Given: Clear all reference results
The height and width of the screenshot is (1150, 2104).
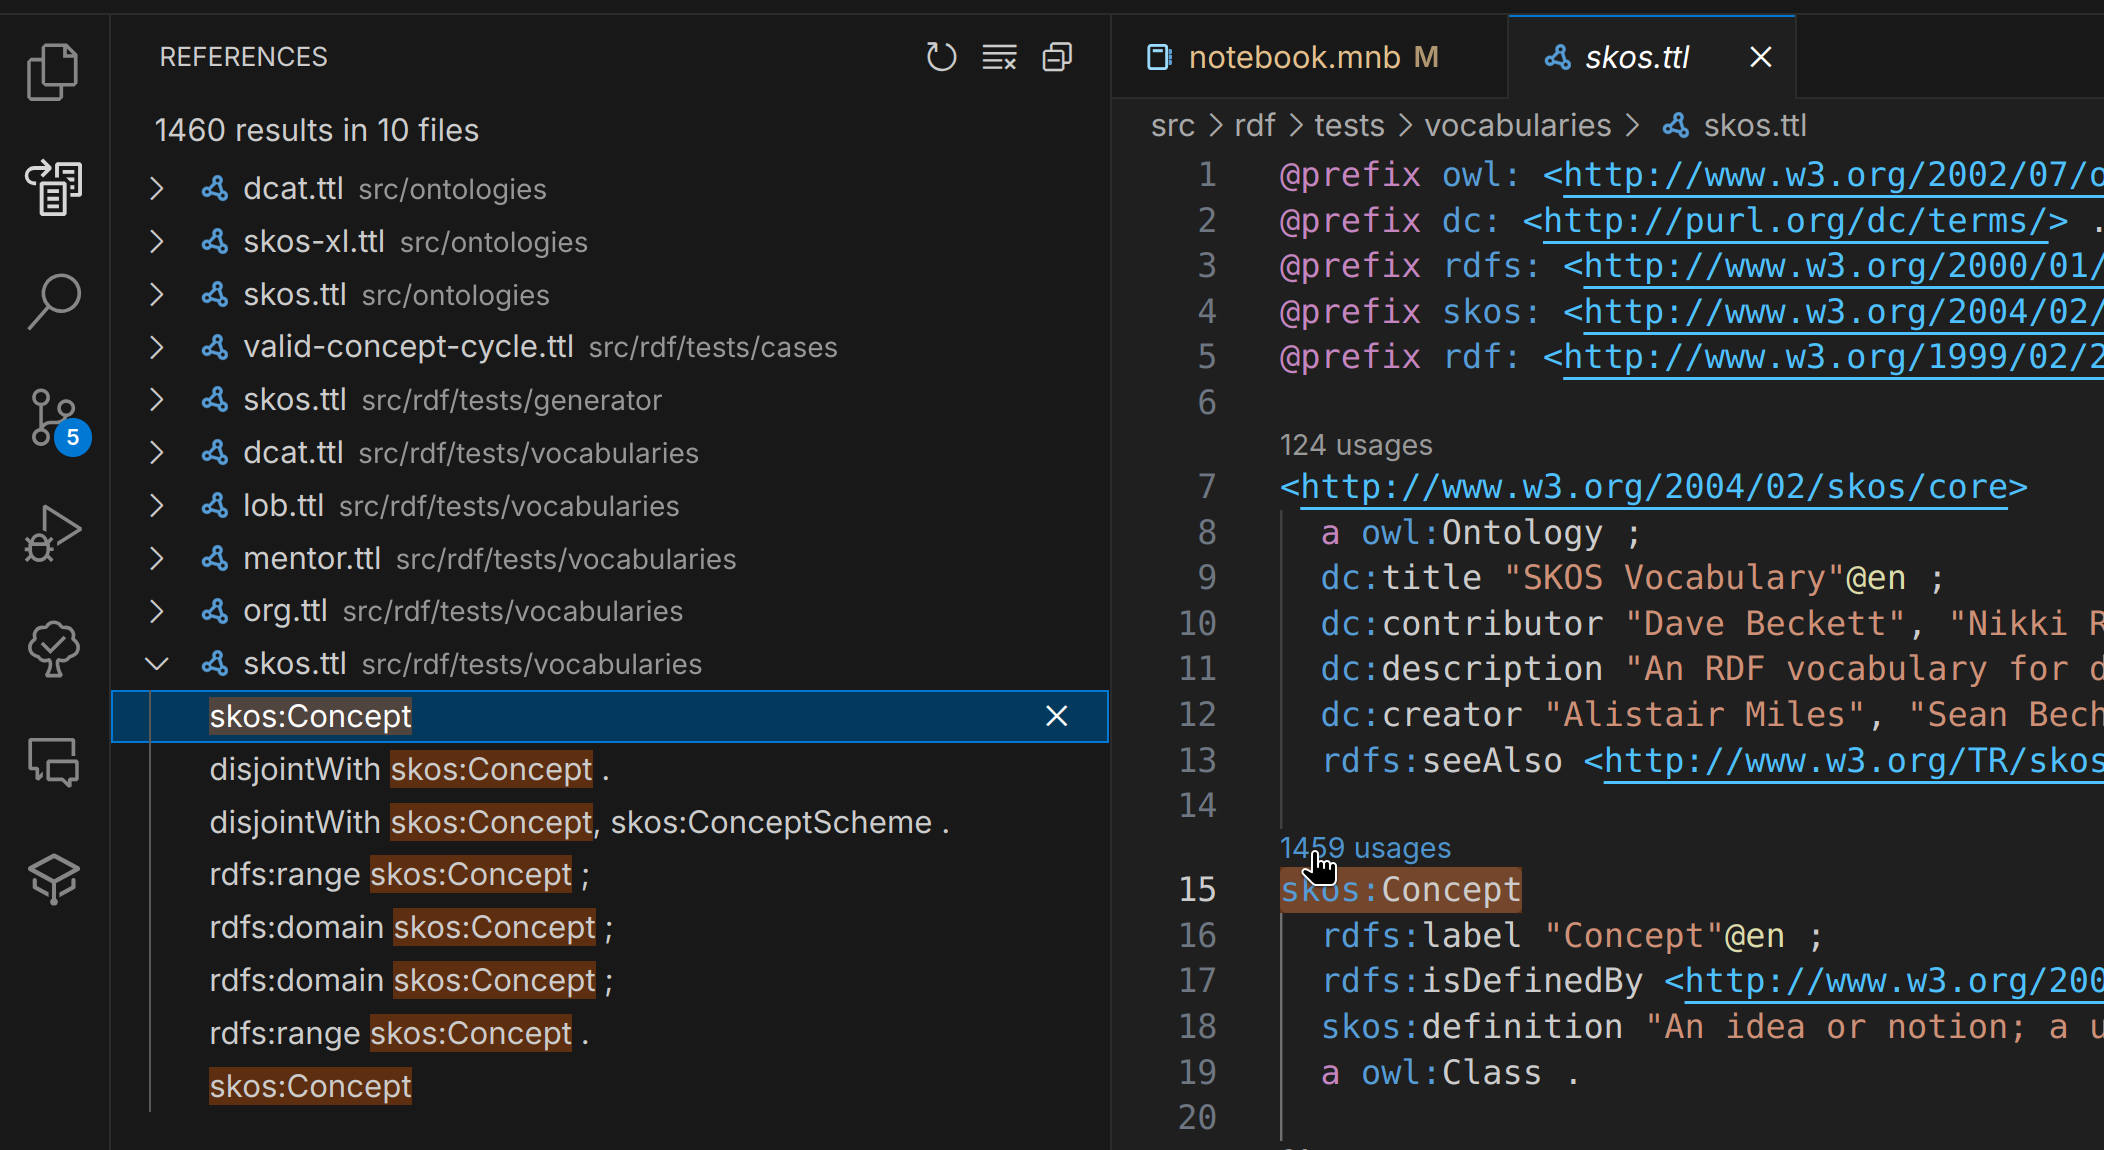Looking at the screenshot, I should pyautogui.click(x=998, y=57).
